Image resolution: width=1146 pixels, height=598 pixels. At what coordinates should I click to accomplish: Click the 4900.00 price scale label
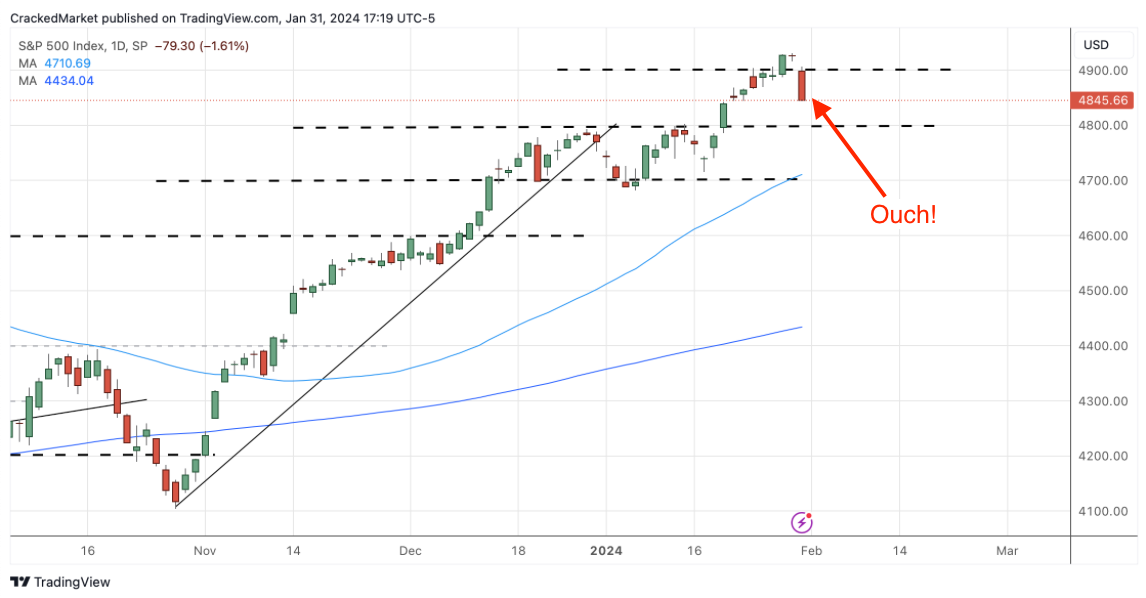pos(1102,71)
